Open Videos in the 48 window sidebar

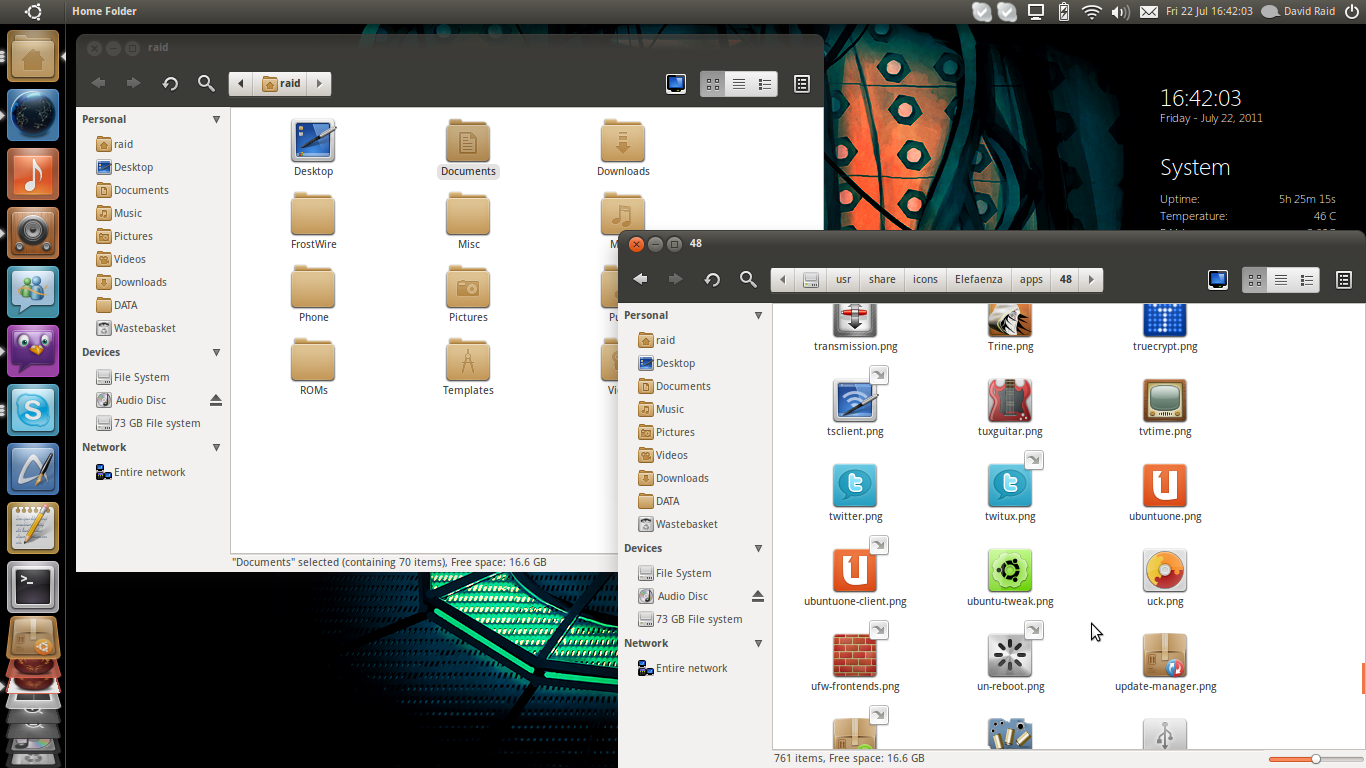672,455
